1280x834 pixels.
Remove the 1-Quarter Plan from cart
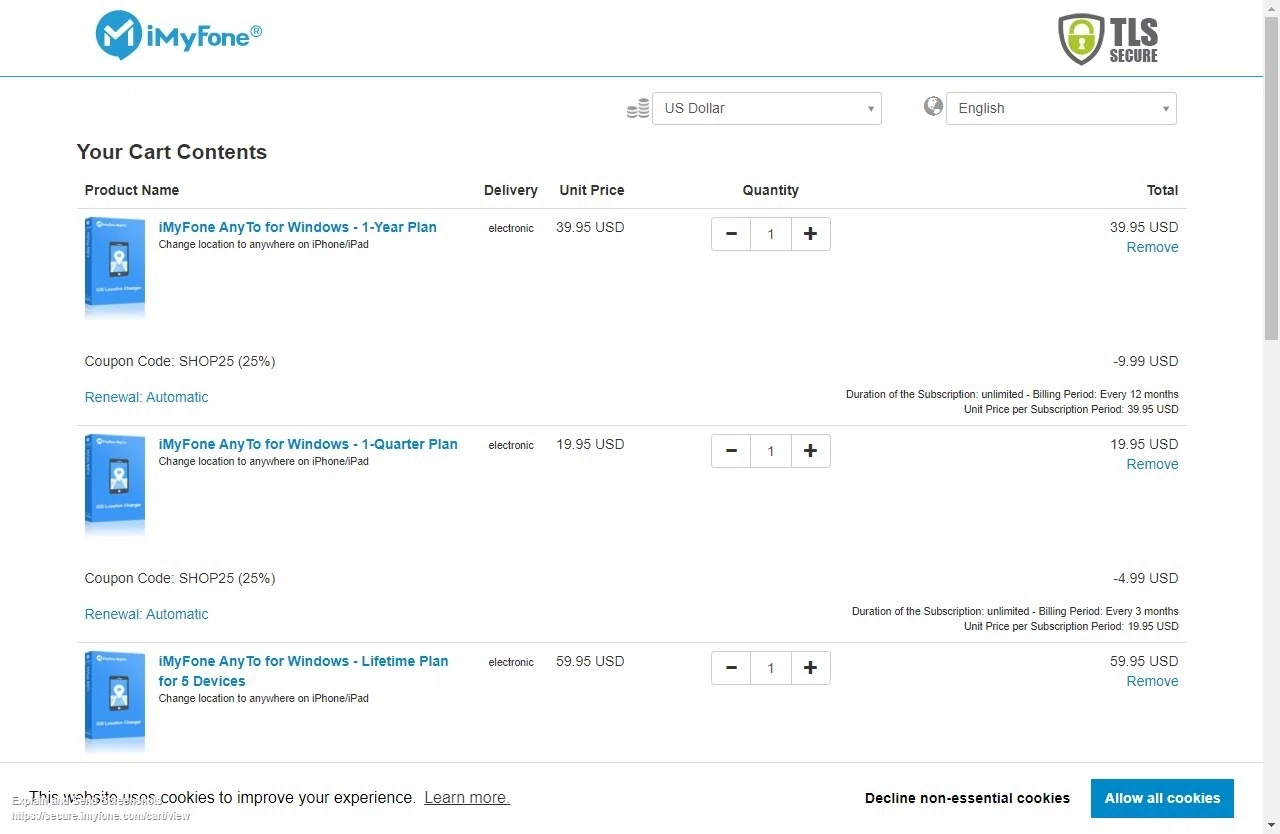(1152, 464)
